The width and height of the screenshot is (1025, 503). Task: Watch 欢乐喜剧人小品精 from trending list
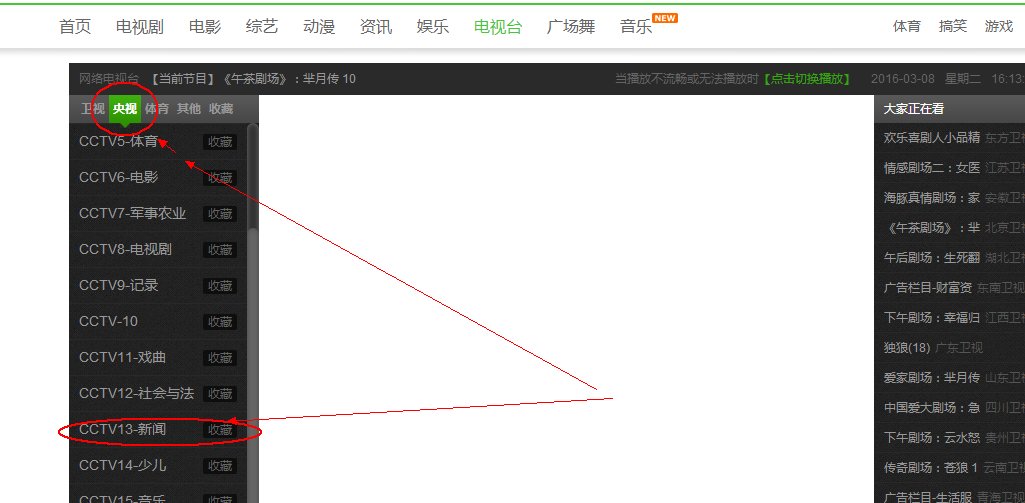point(932,137)
